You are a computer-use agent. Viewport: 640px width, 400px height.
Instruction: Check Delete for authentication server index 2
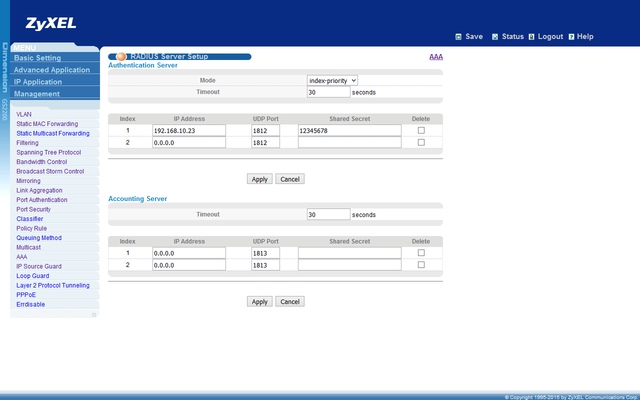(421, 142)
